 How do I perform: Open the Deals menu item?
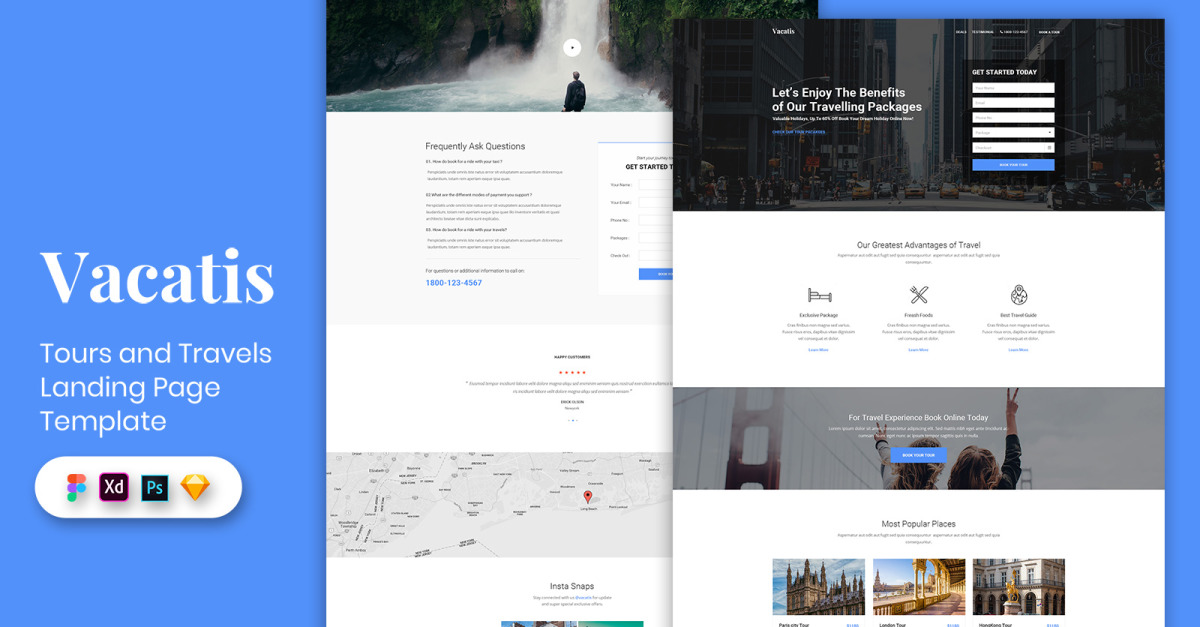(961, 32)
